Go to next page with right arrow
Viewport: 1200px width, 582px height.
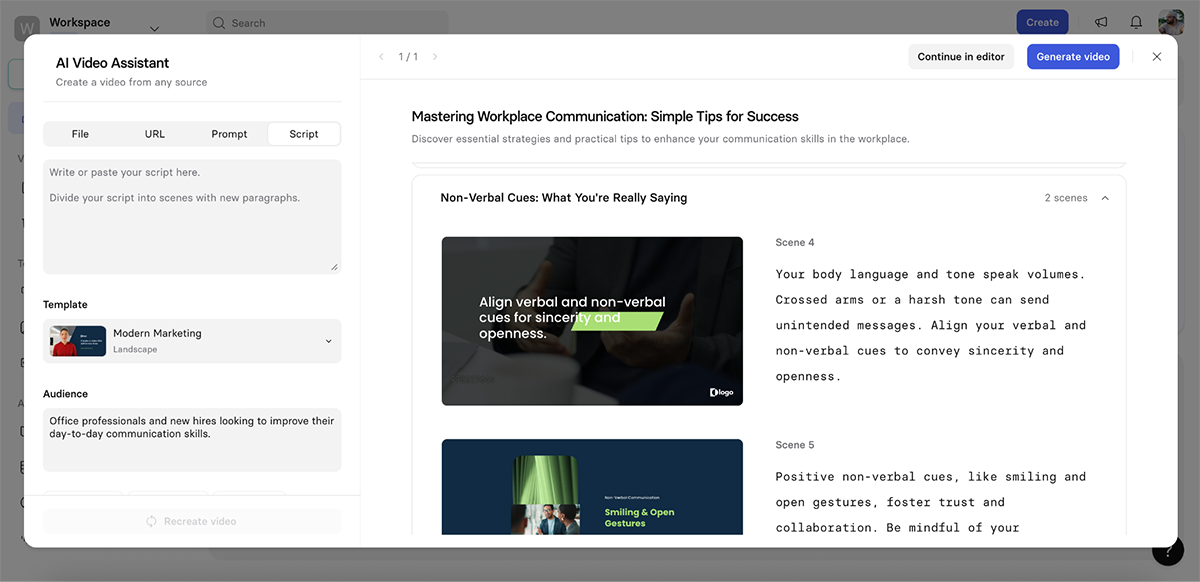pos(435,56)
